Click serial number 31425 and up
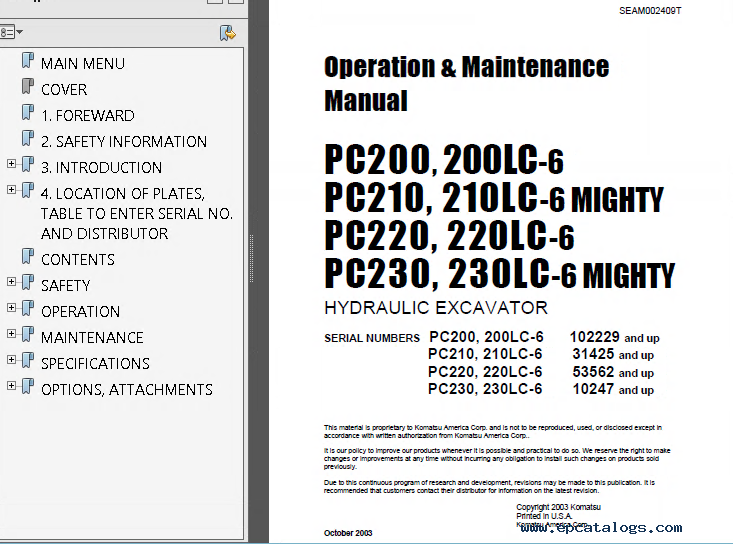 [x=613, y=355]
